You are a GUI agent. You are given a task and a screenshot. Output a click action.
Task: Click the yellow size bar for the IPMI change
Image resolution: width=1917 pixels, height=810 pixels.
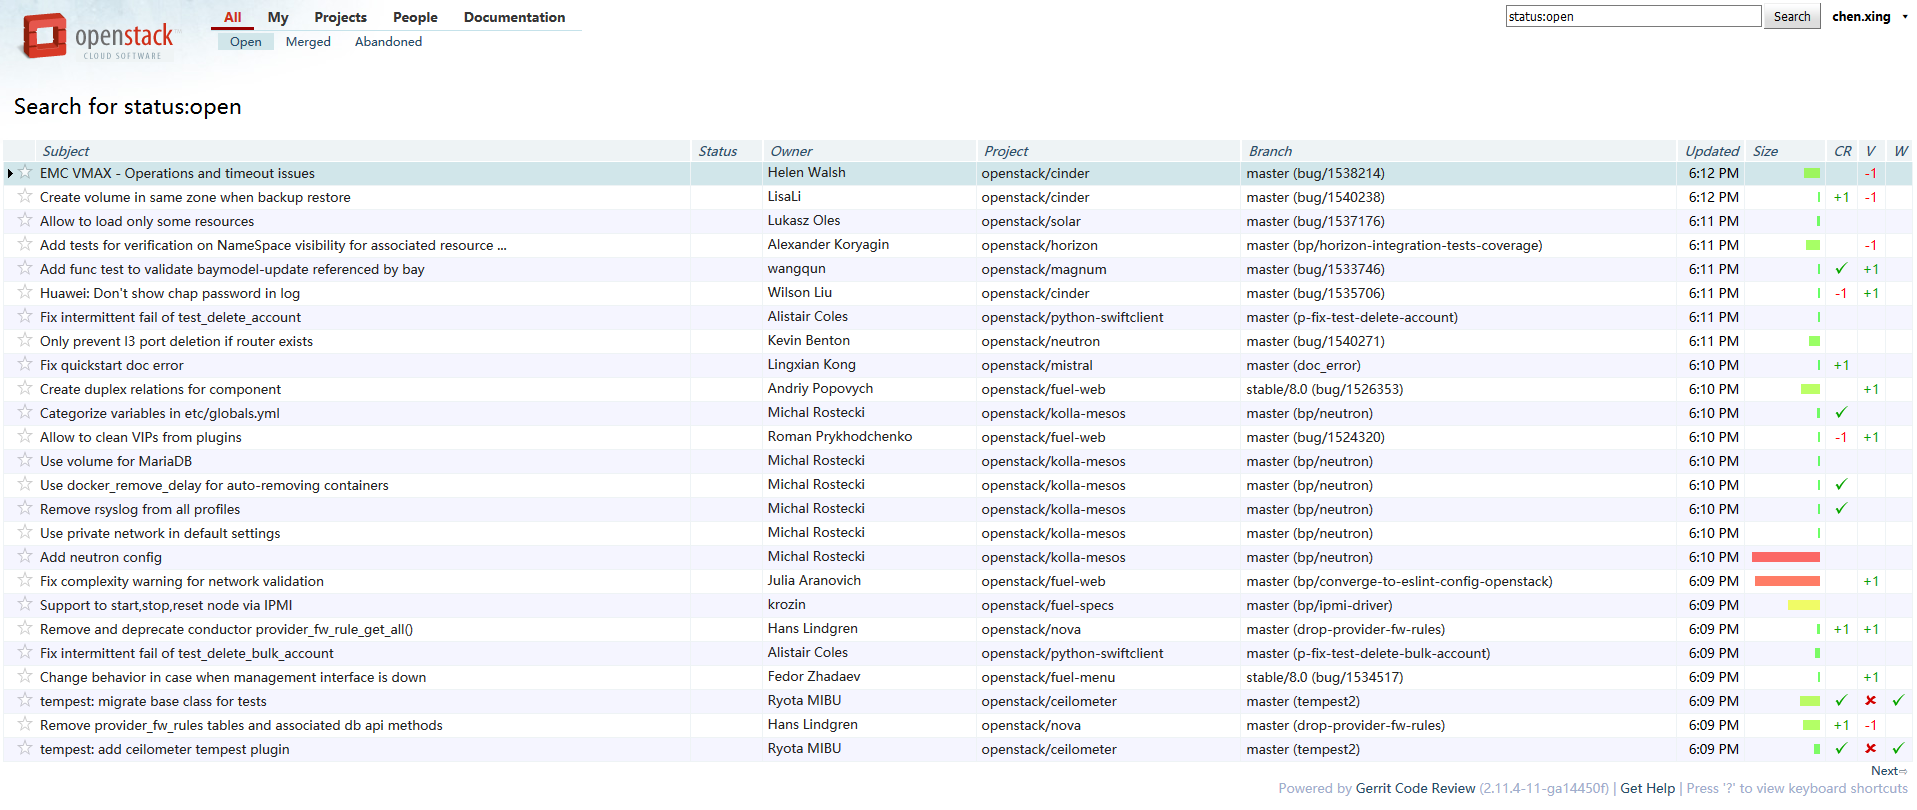pos(1803,605)
